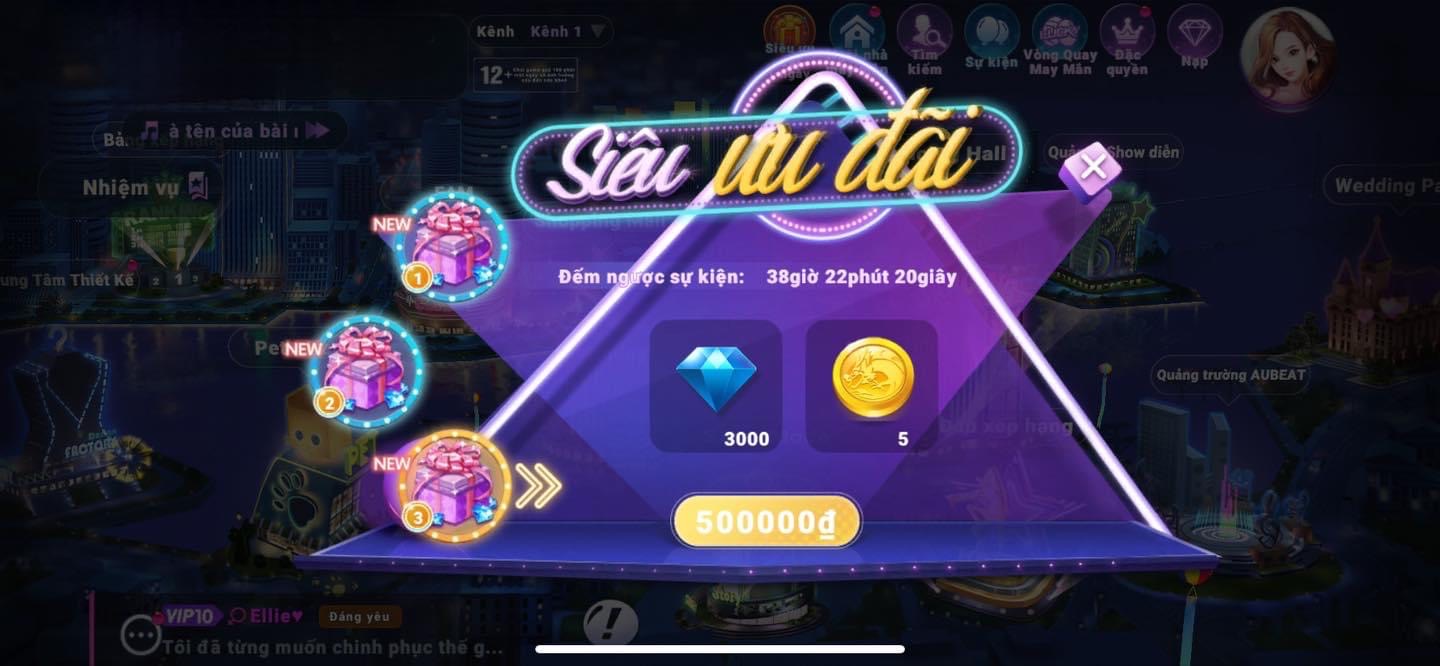
Task: Open the Quảng trường AUBEAT location
Action: click(1231, 375)
